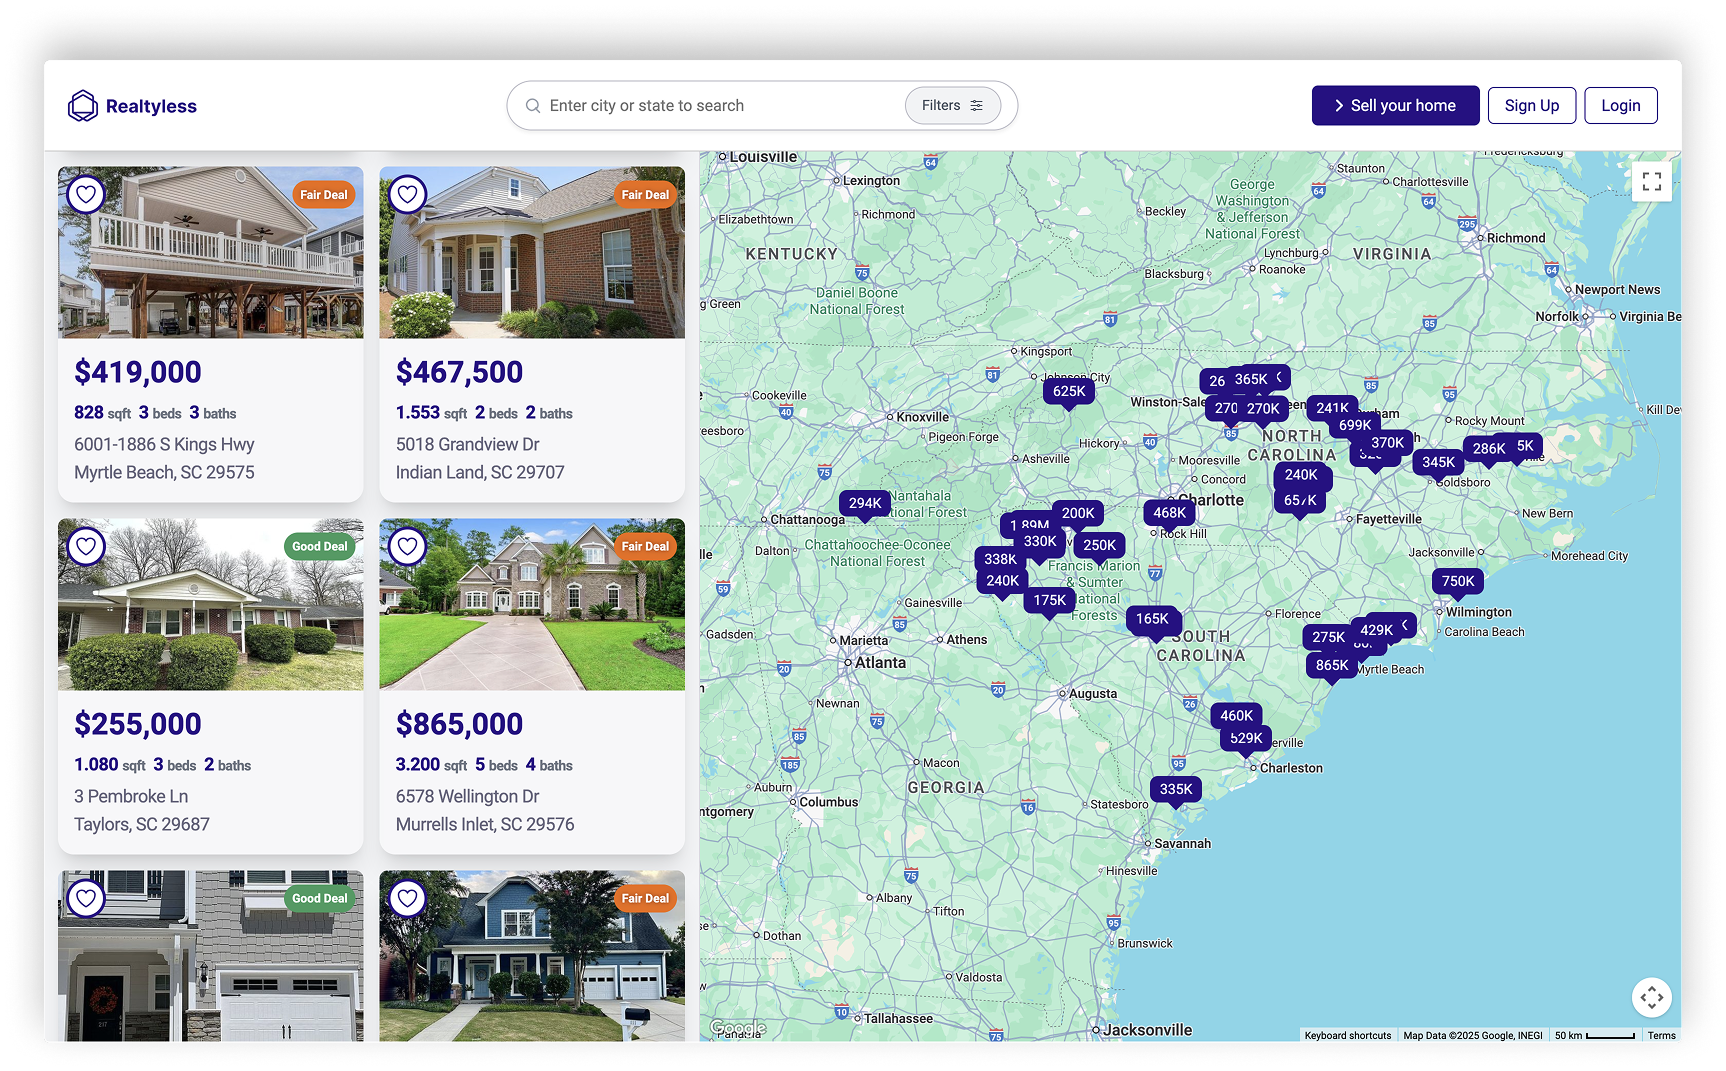
Task: Click the address 3 Pembroke Ln
Action: click(x=131, y=797)
